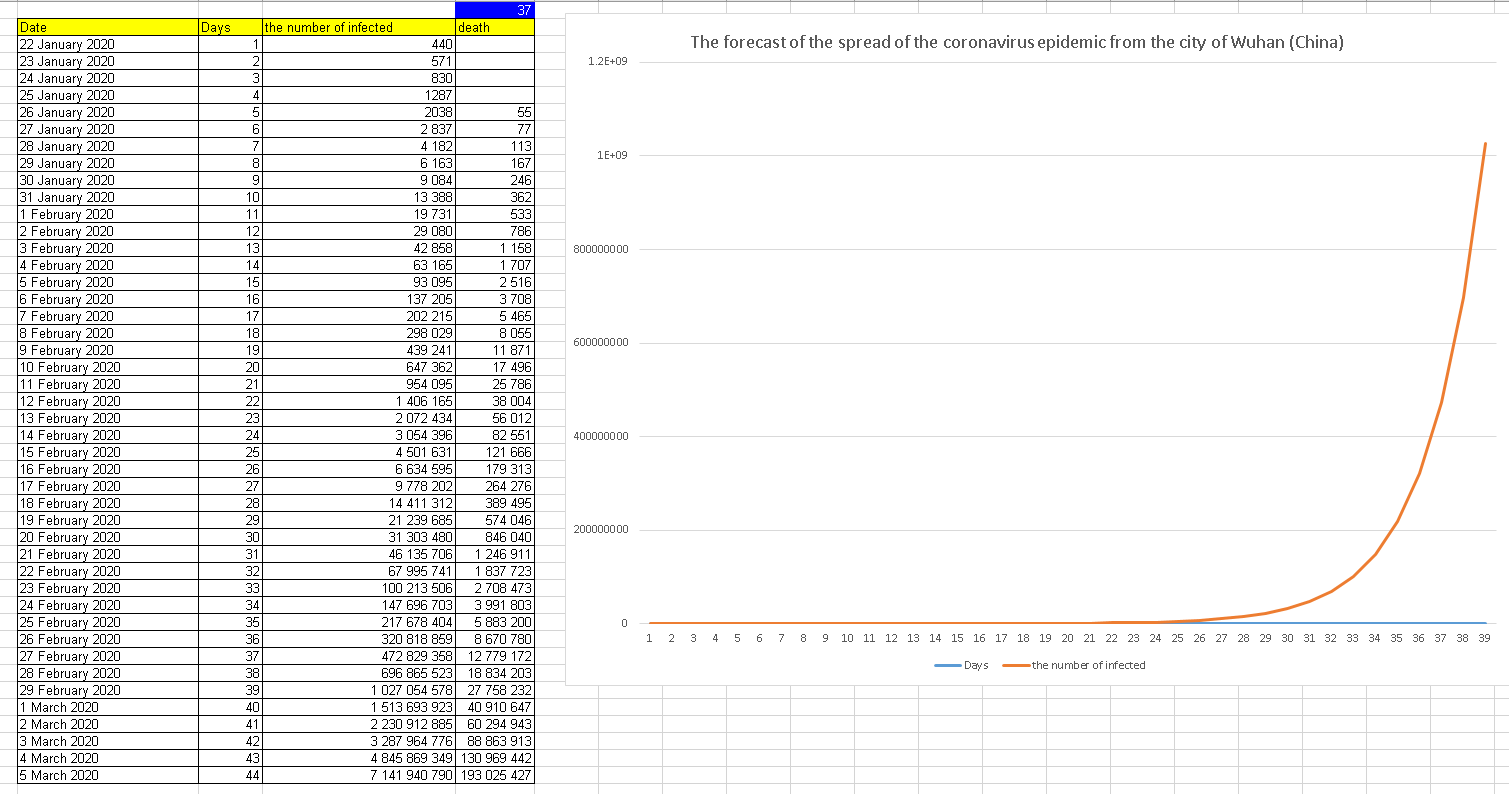Image resolution: width=1509 pixels, height=794 pixels.
Task: Click the Days cell with value 44
Action: 230,776
